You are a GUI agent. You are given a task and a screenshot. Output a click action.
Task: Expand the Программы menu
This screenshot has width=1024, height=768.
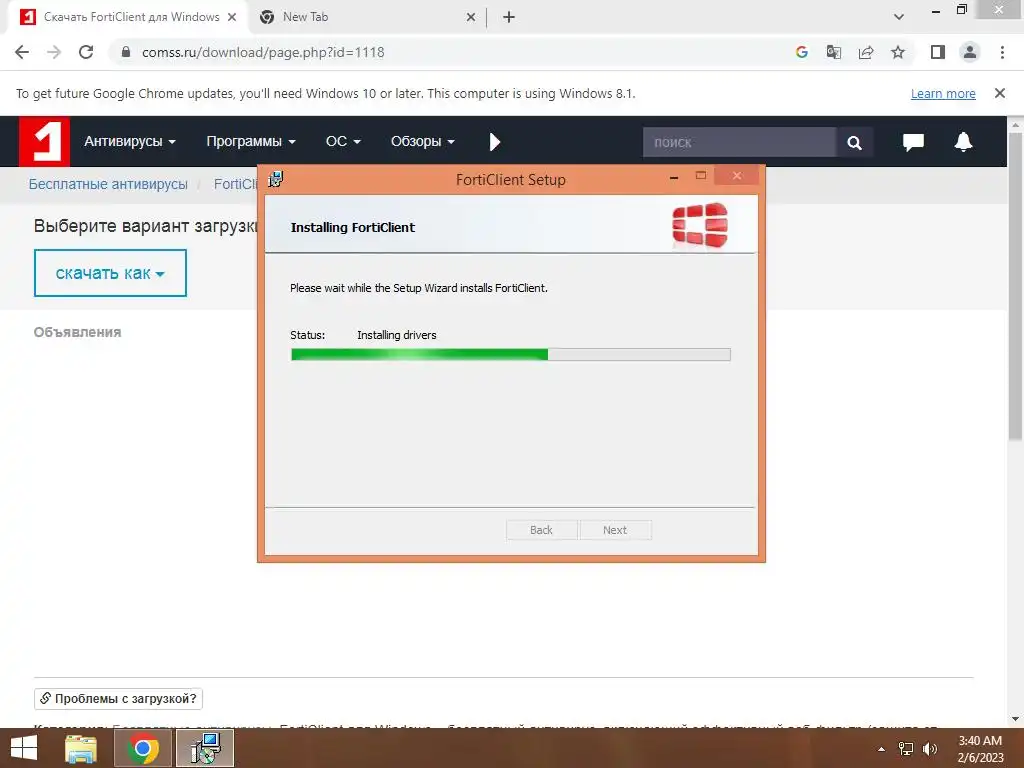point(251,142)
